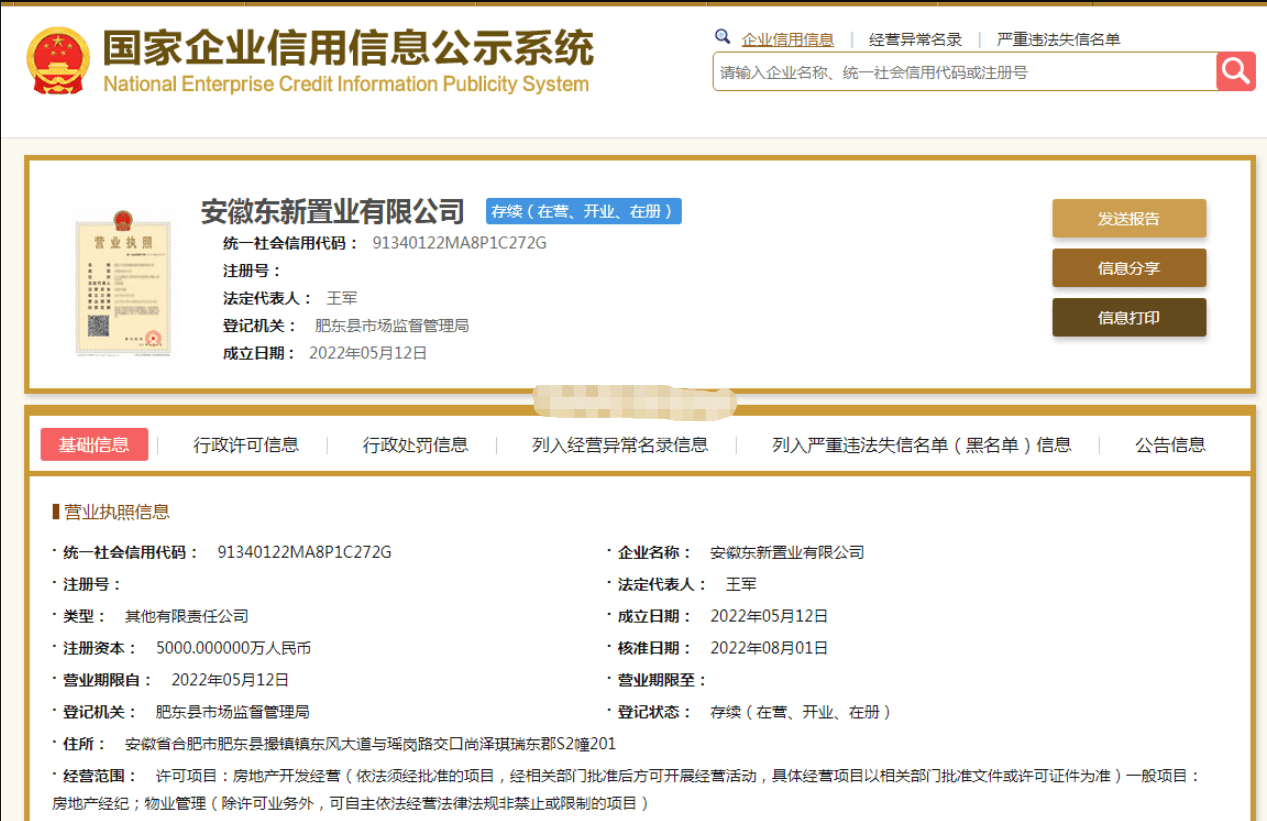Click the small magnifier icon beside 企业信用信息
The image size is (1267, 821).
point(722,37)
